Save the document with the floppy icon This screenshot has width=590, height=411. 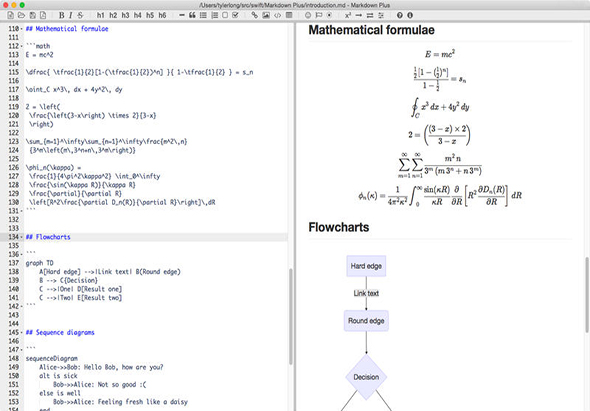click(32, 15)
